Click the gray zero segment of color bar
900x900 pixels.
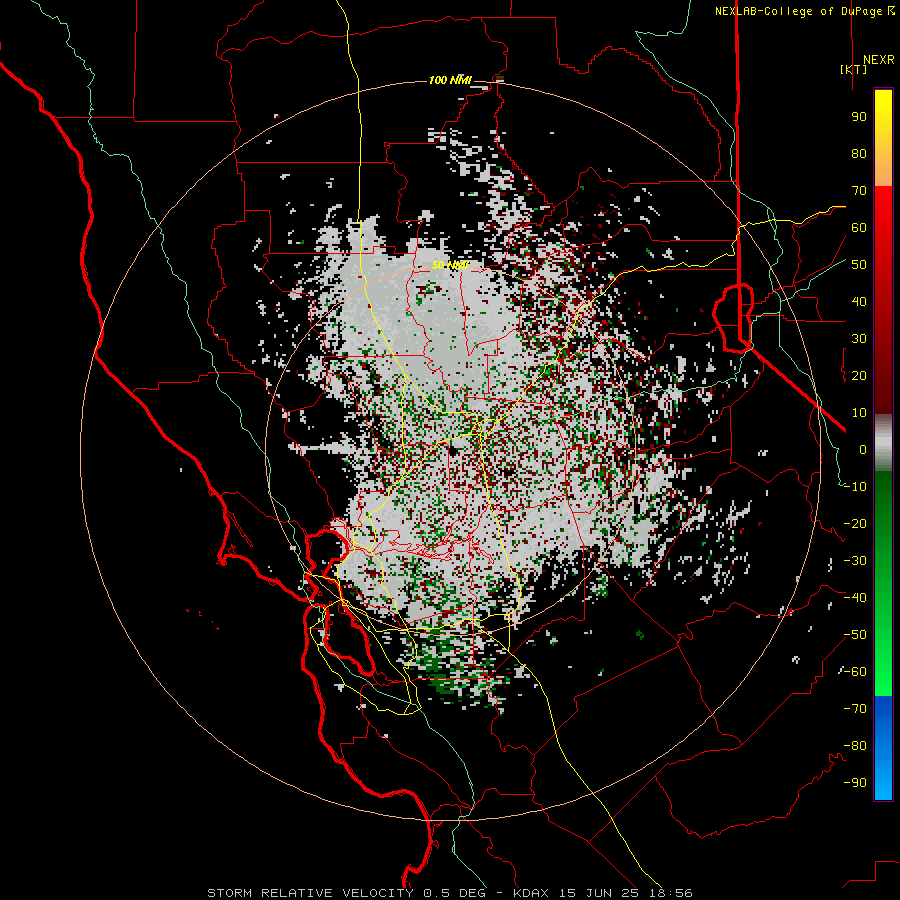point(883,443)
